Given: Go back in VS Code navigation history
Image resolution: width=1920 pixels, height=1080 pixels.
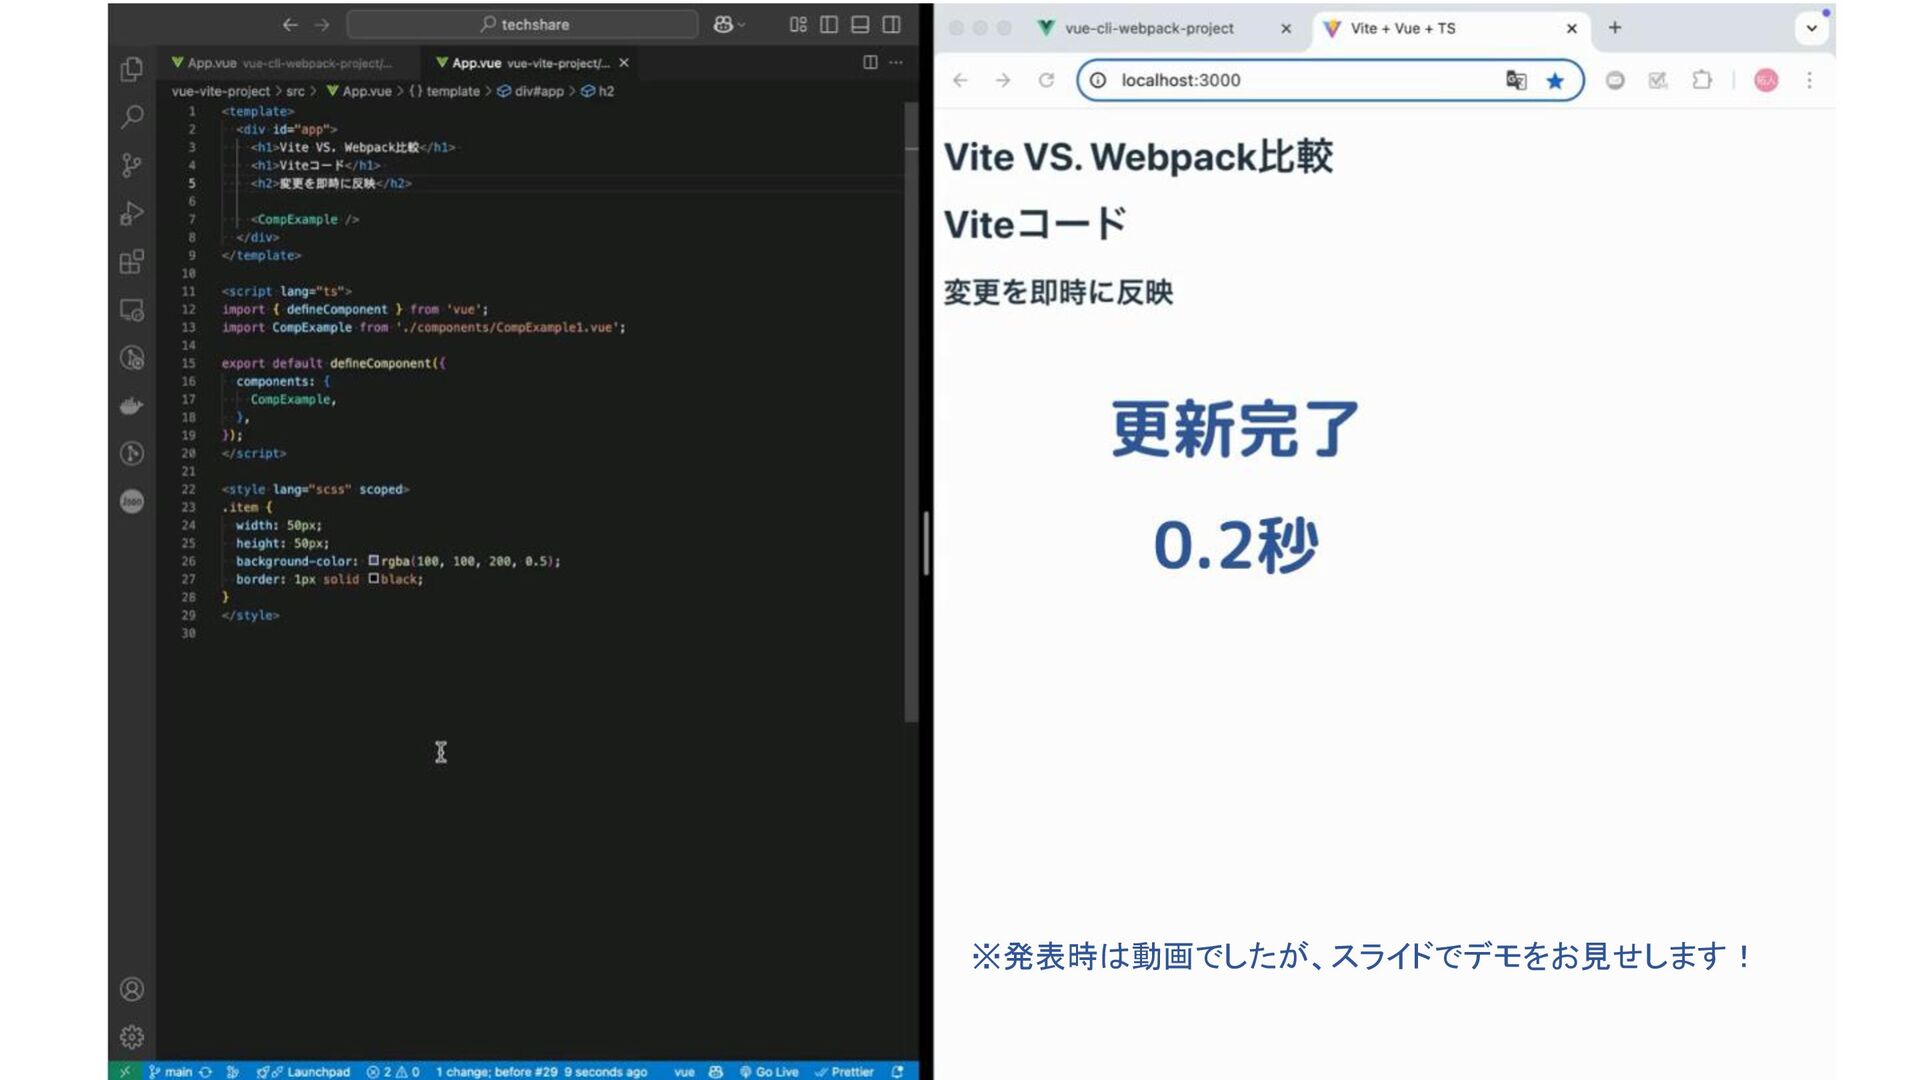Looking at the screenshot, I should (x=290, y=24).
